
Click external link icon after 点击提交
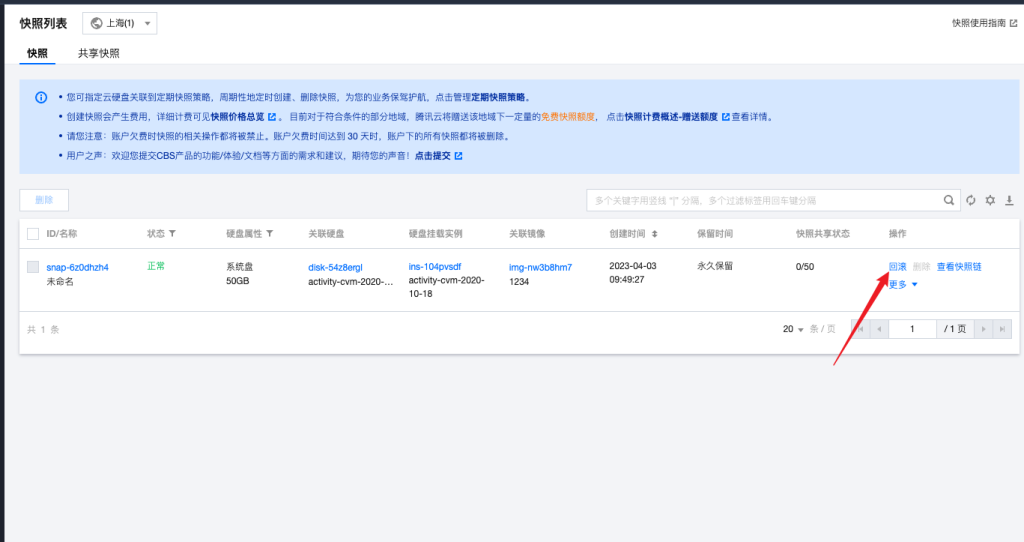(x=458, y=156)
